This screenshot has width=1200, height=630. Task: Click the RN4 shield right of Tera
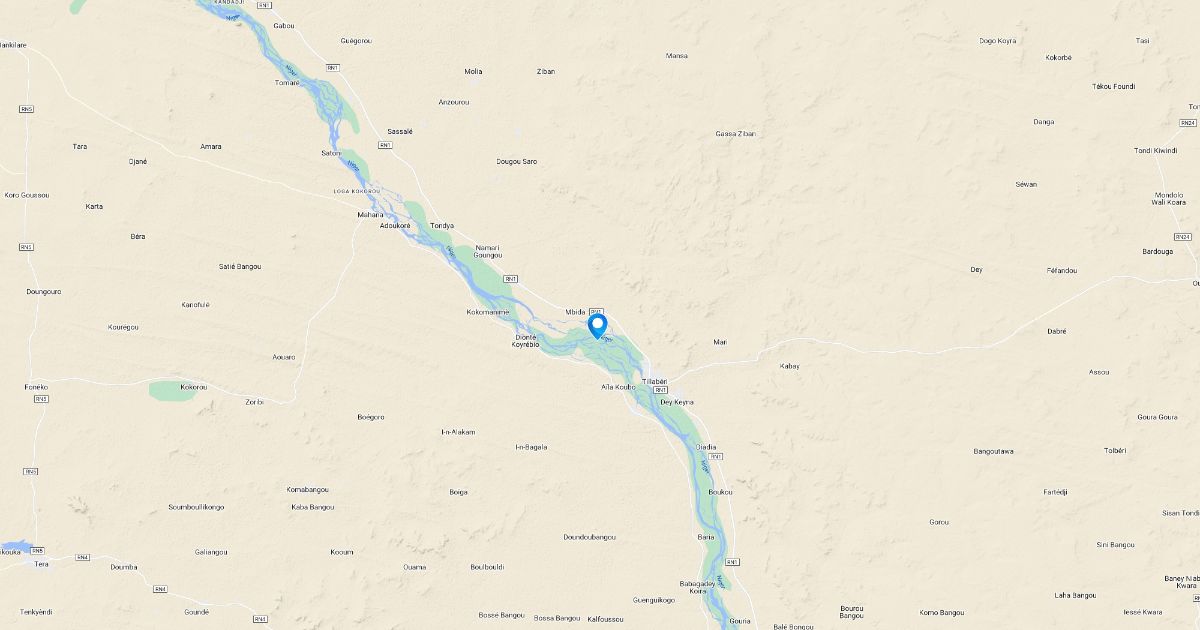(x=84, y=557)
